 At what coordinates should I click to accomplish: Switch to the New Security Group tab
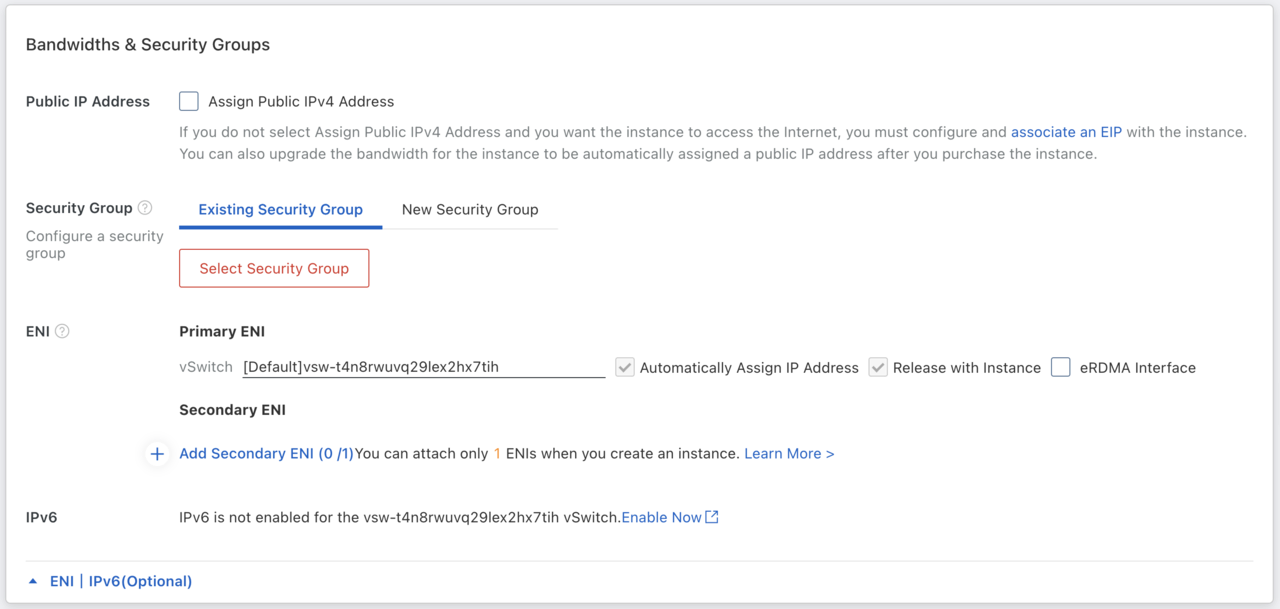[x=470, y=209]
